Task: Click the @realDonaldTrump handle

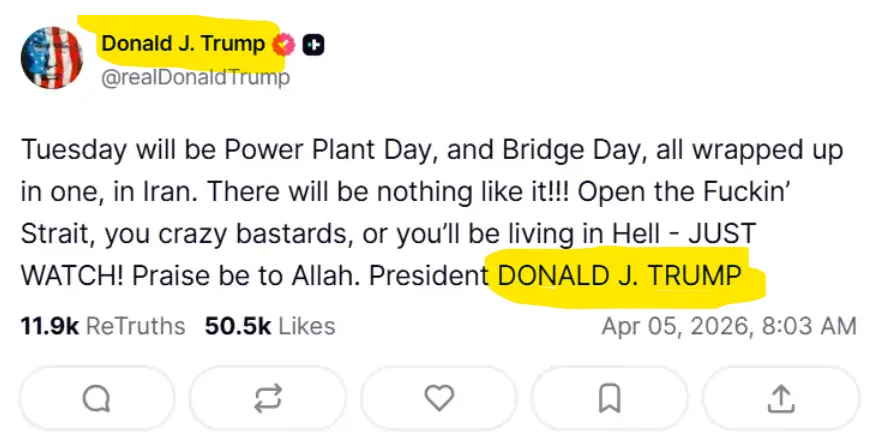Action: pos(195,77)
